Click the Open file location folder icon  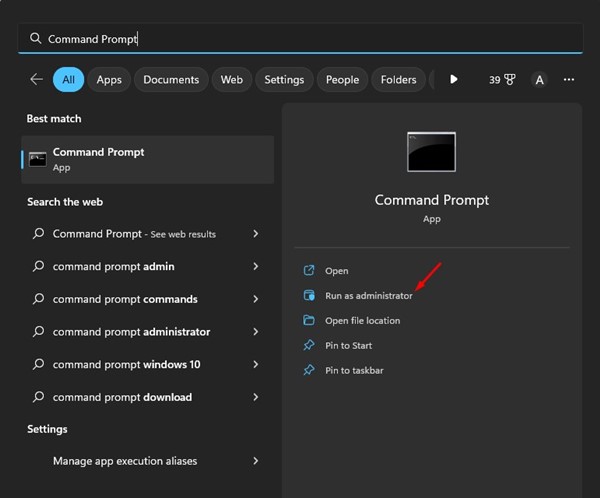coord(309,320)
